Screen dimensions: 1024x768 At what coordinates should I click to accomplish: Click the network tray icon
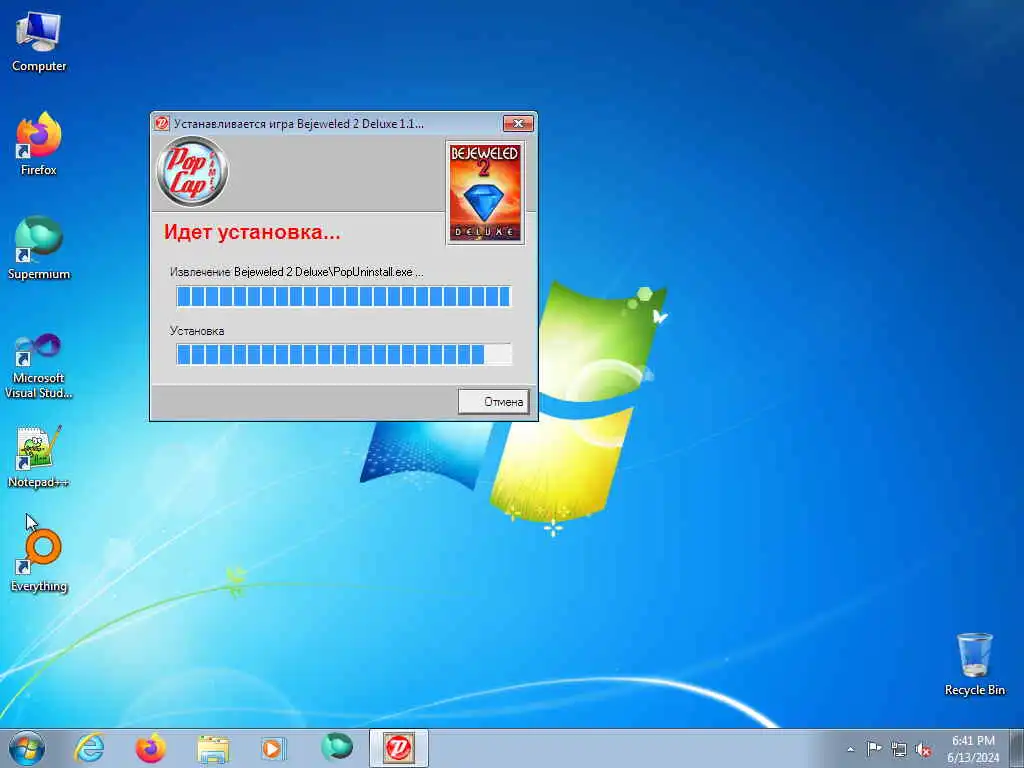(x=899, y=750)
